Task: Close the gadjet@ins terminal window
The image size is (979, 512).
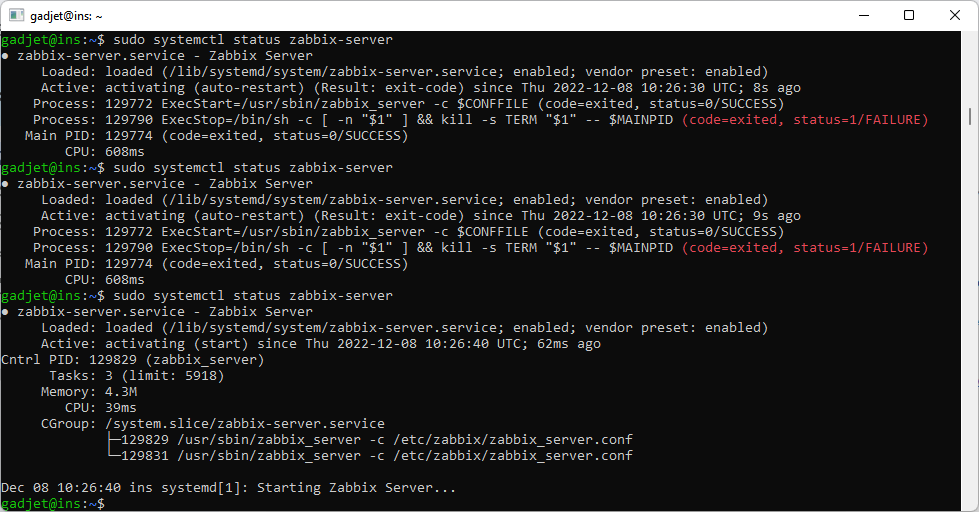Action: tap(955, 15)
